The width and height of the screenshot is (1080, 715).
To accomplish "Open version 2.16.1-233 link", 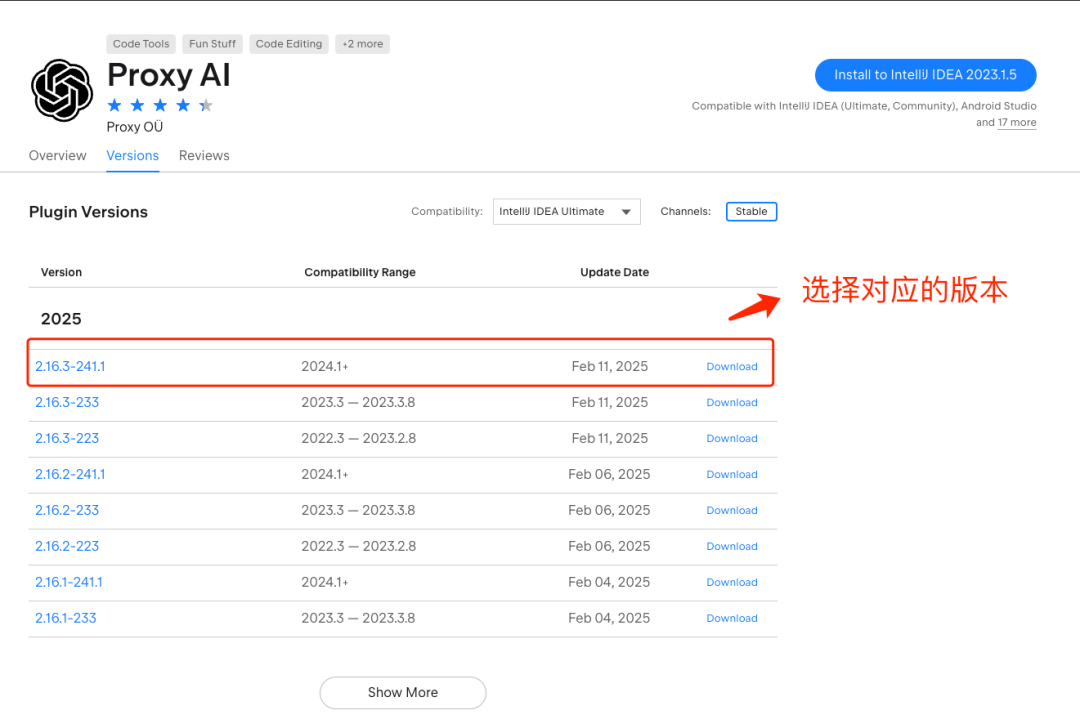I will tap(65, 618).
